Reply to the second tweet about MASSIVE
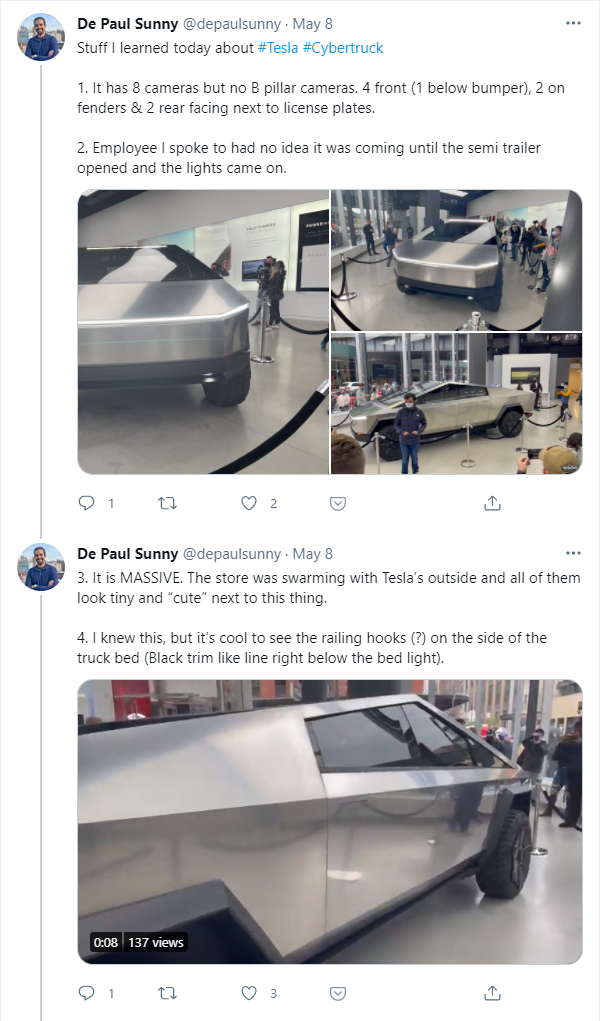The image size is (600, 1021). click(87, 992)
